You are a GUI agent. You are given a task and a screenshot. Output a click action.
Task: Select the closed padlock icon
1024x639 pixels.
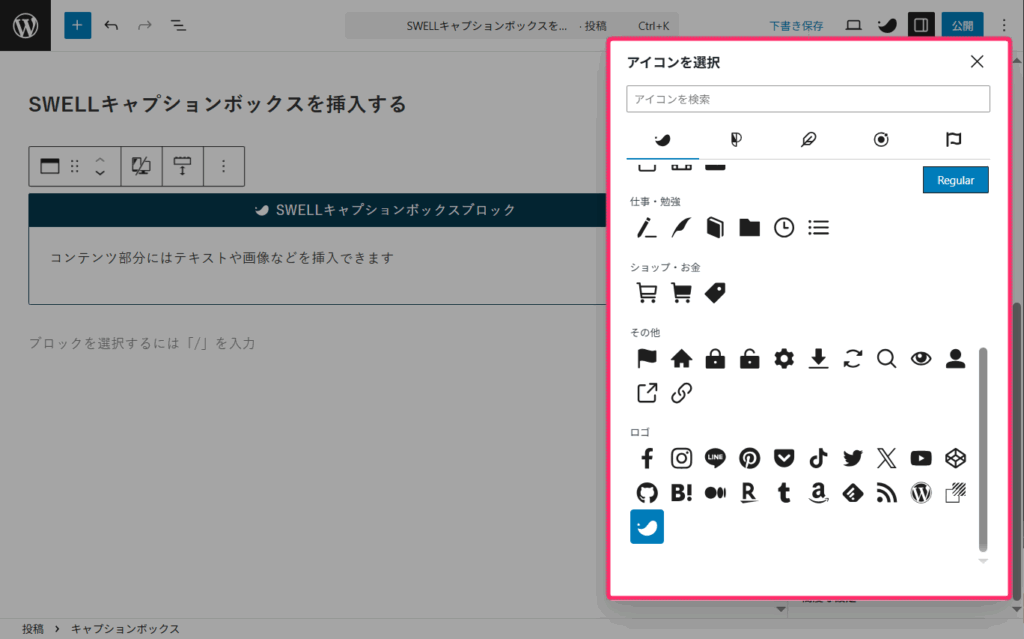pos(715,358)
